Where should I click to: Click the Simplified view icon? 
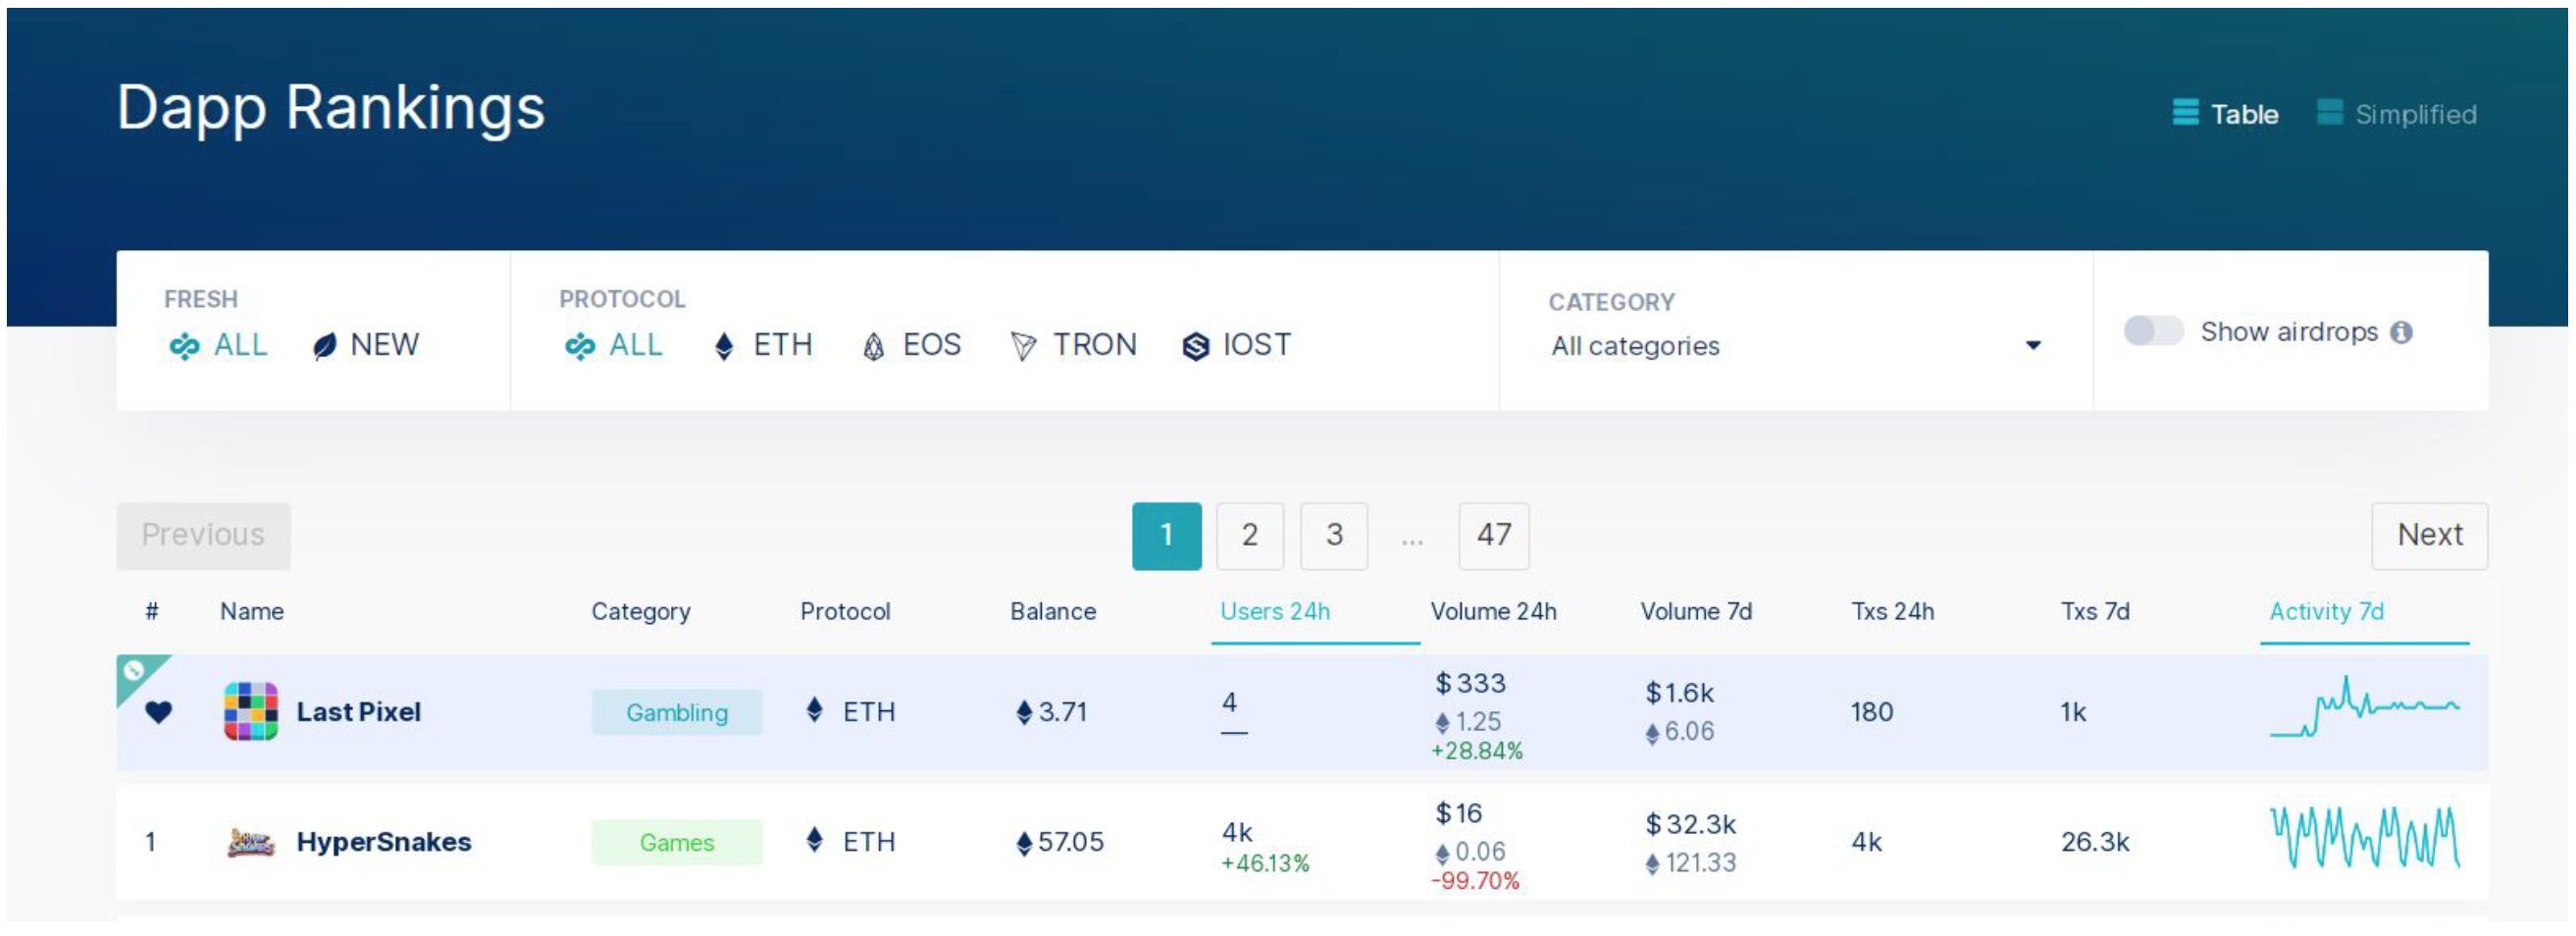pos(2329,113)
